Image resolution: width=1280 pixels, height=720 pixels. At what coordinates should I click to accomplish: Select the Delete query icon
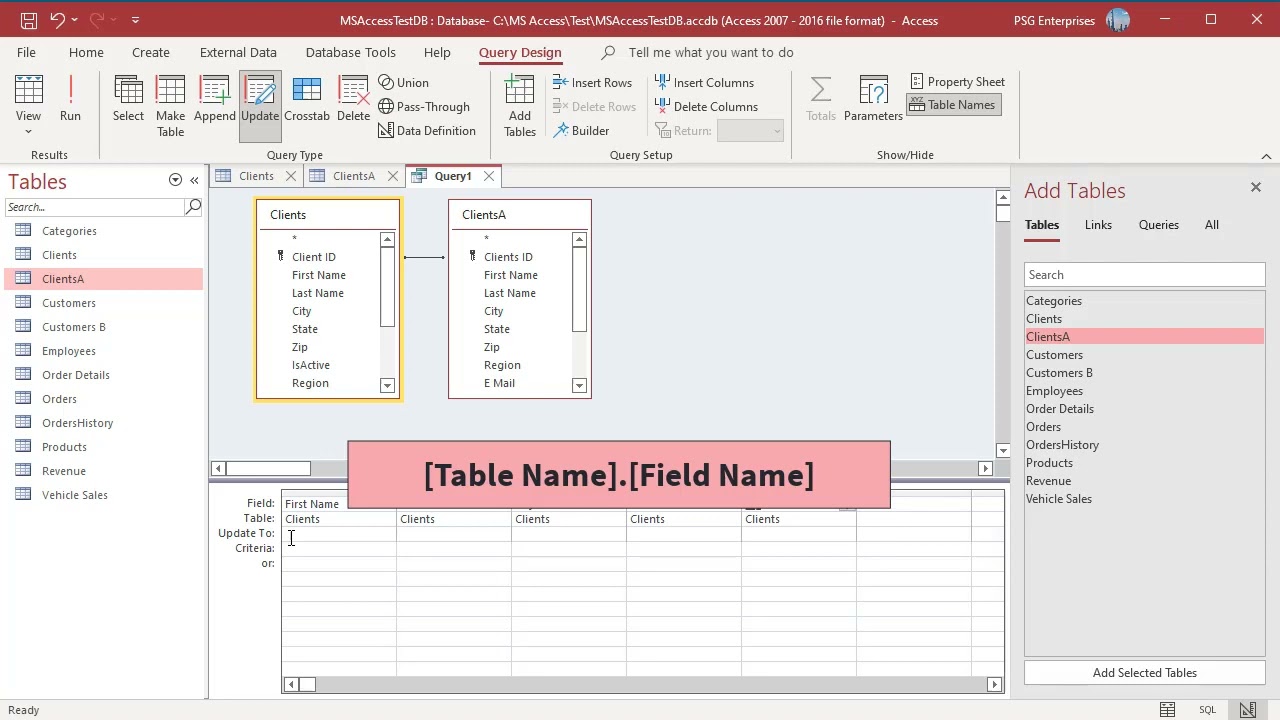coord(353,100)
